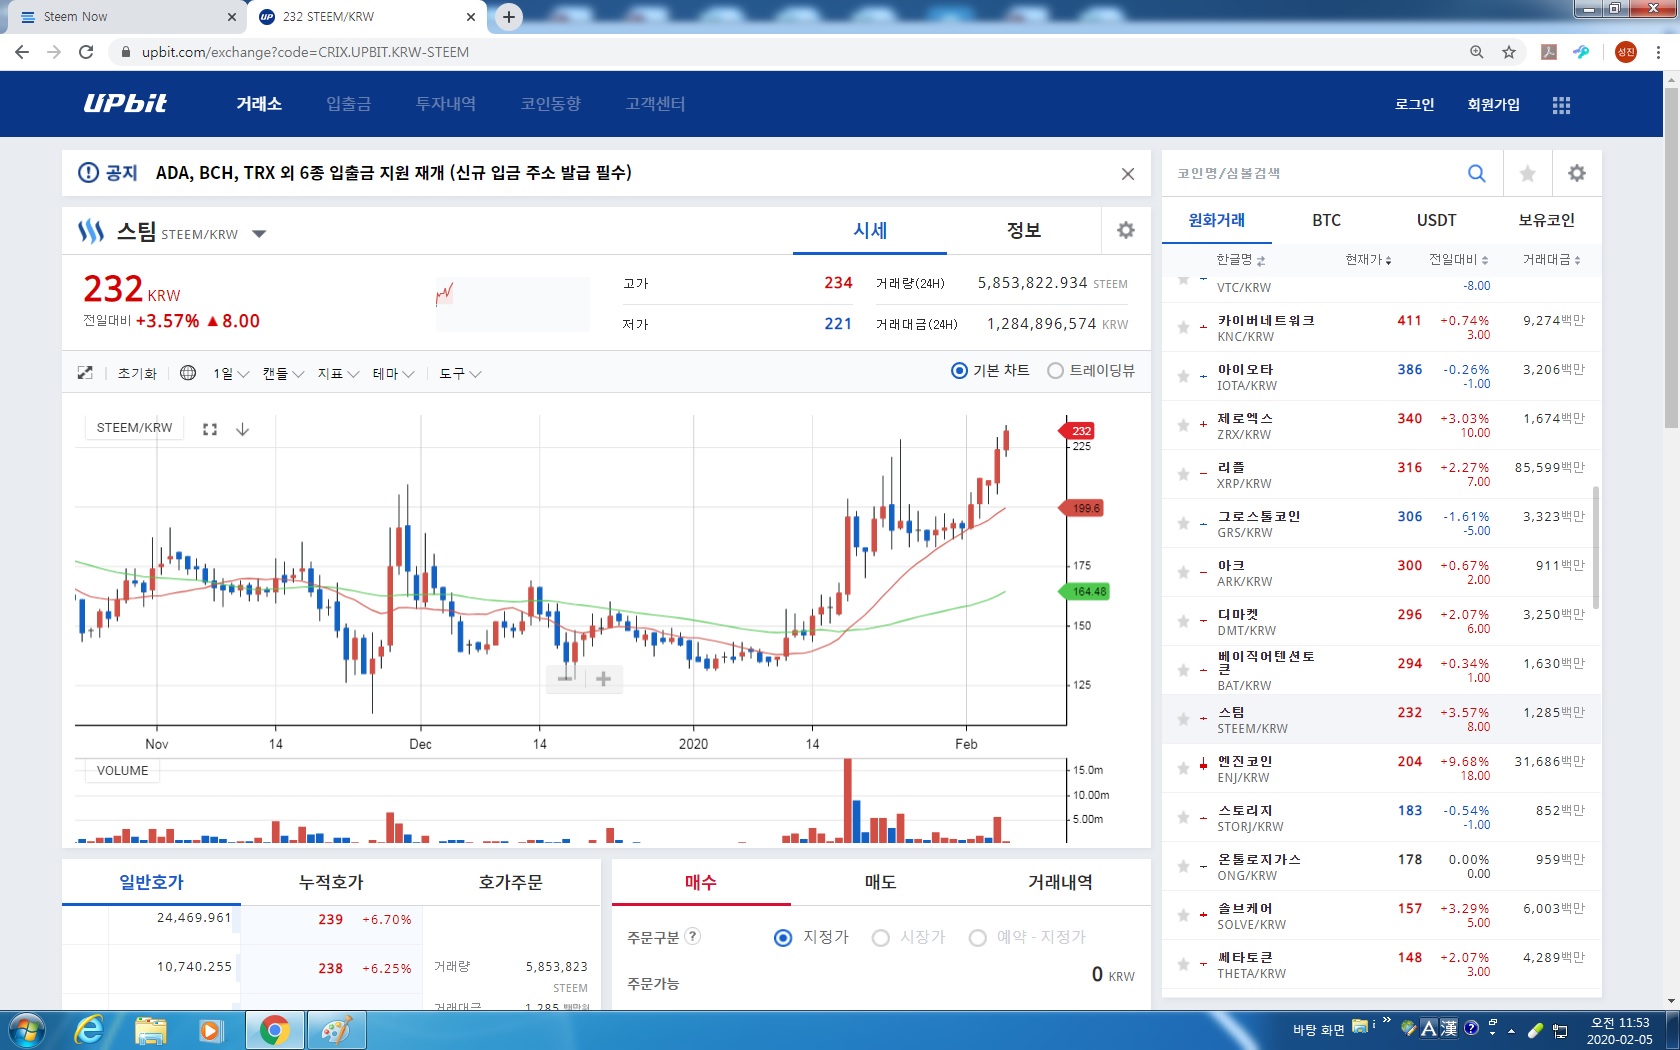Click the 164.48 moving average label on axis
Viewport: 1680px width, 1050px height.
click(x=1085, y=591)
